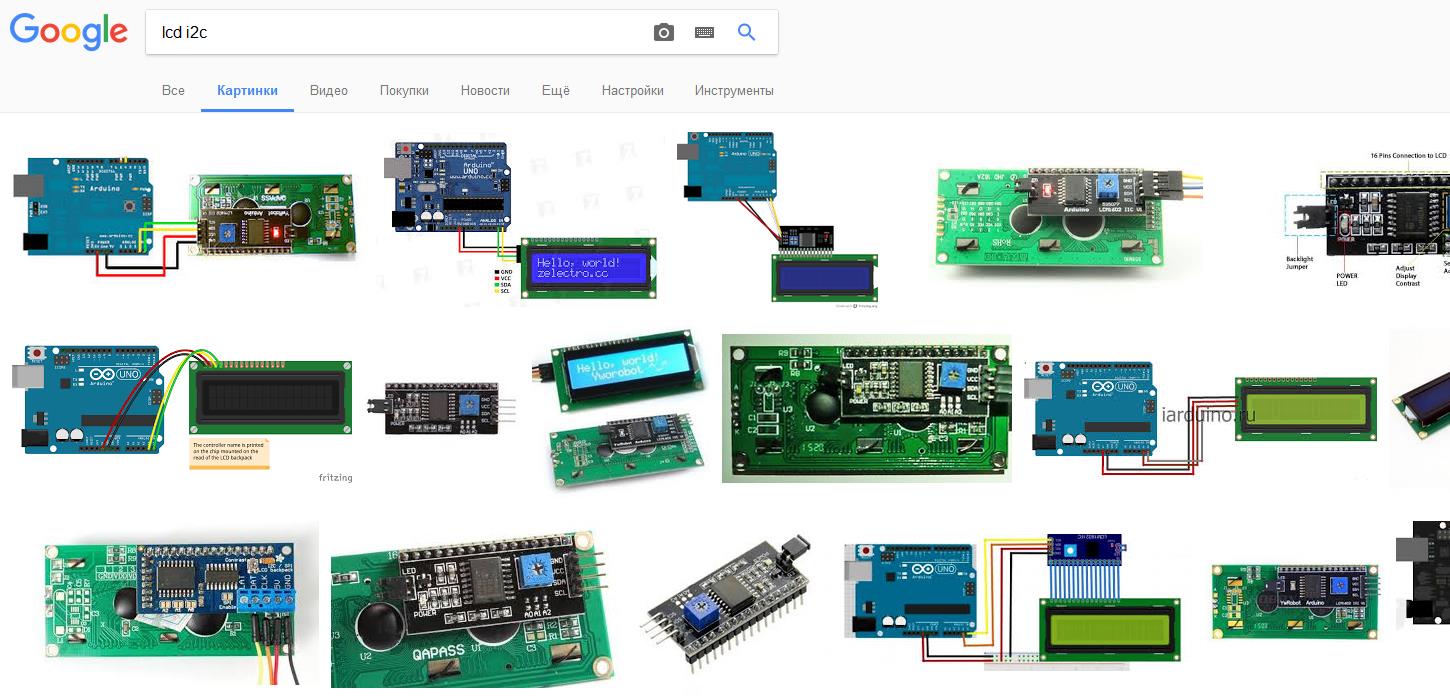Go to the 'Покупки' tab

point(404,90)
